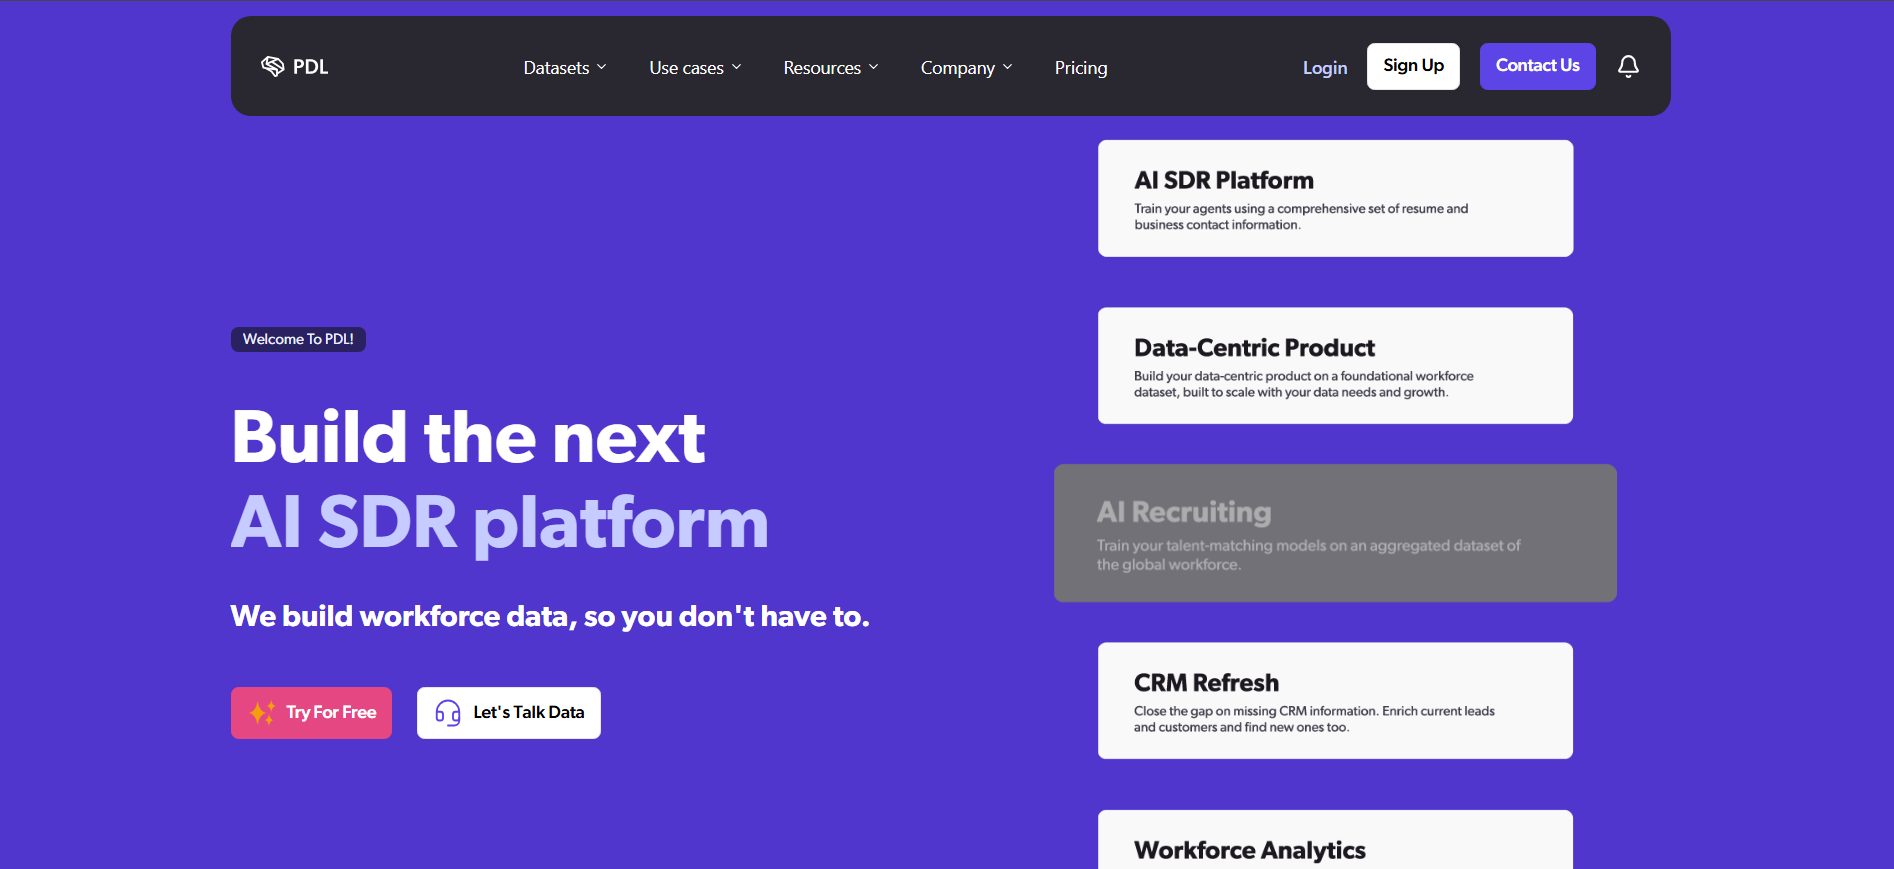1894x869 pixels.
Task: Go to the Pricing page
Action: [x=1081, y=67]
